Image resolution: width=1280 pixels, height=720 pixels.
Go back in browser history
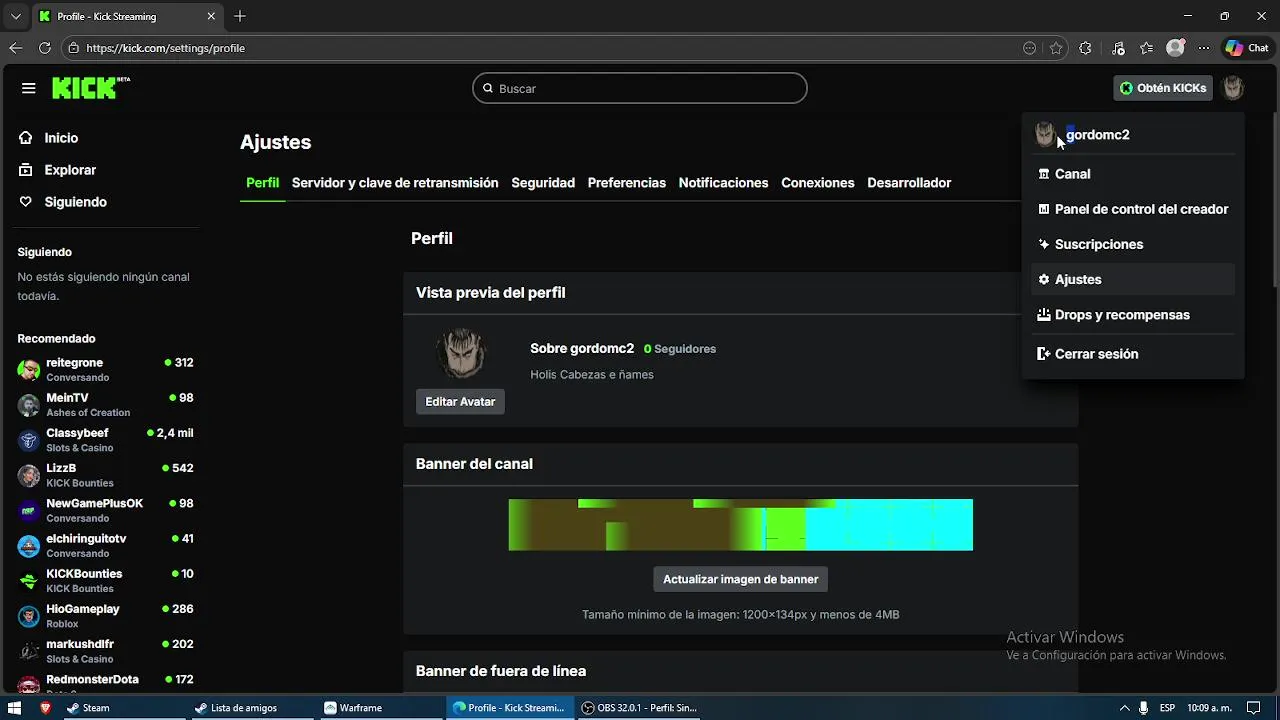[x=15, y=48]
